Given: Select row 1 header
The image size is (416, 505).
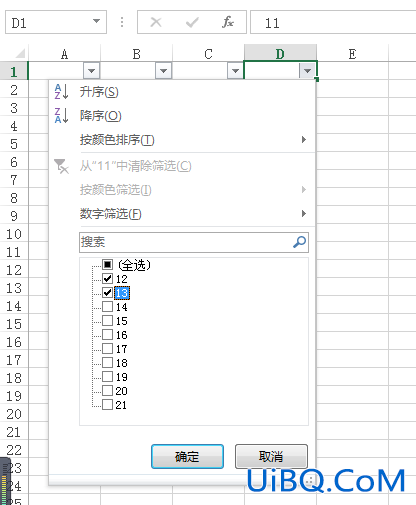Looking at the screenshot, I should (14, 71).
